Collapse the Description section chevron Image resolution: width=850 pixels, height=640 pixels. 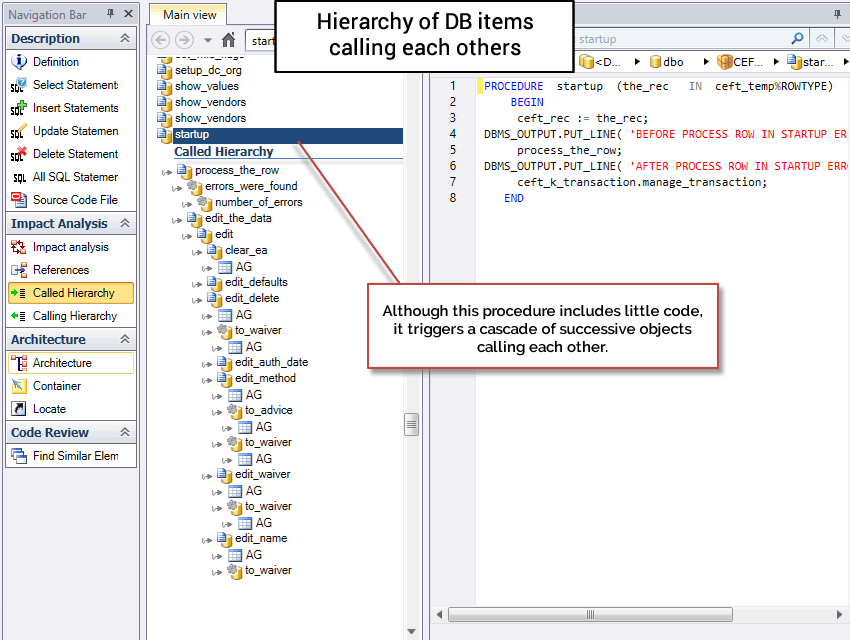click(x=124, y=39)
